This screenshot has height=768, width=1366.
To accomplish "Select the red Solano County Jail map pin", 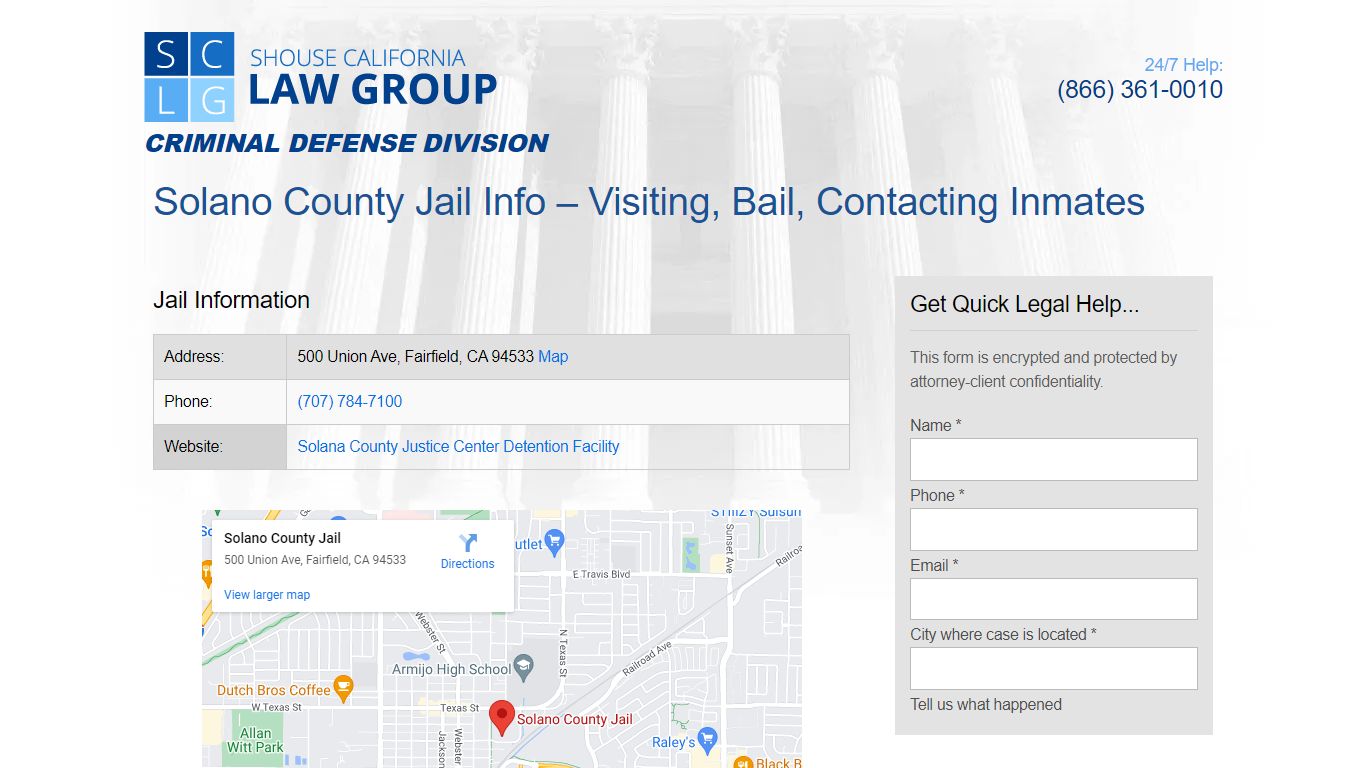I will tap(501, 718).
